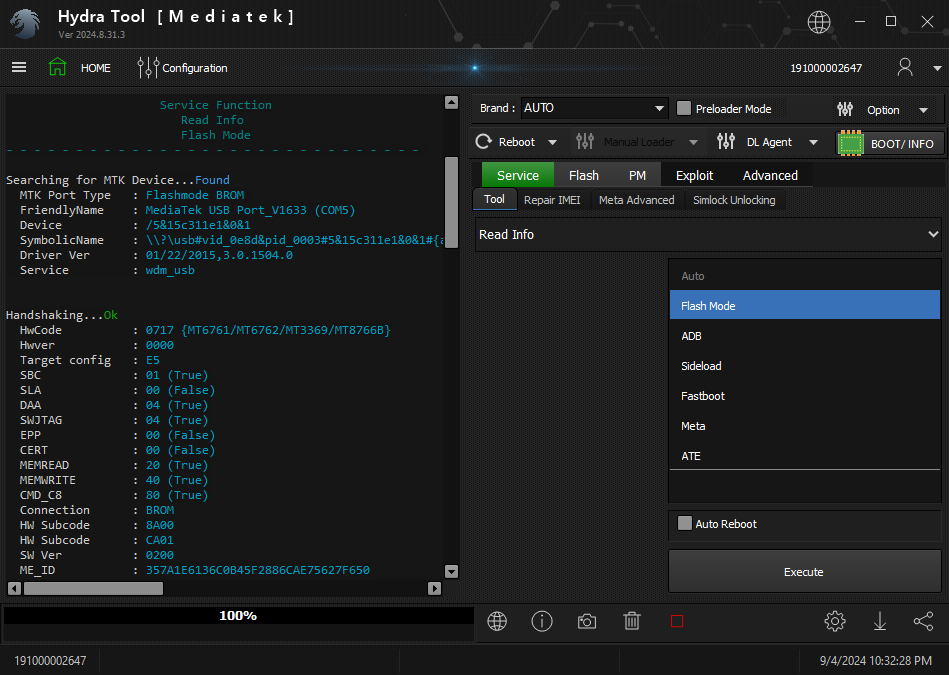
Task: Select Meta in mode list
Action: coord(804,426)
